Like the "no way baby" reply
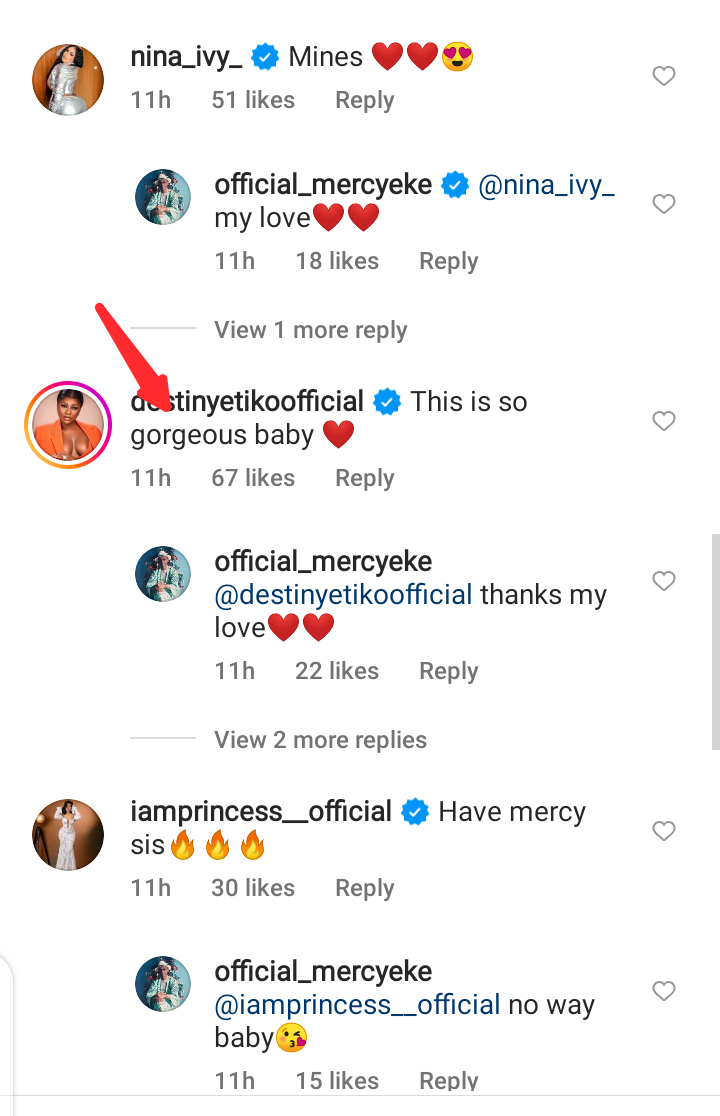720x1116 pixels. [x=664, y=991]
